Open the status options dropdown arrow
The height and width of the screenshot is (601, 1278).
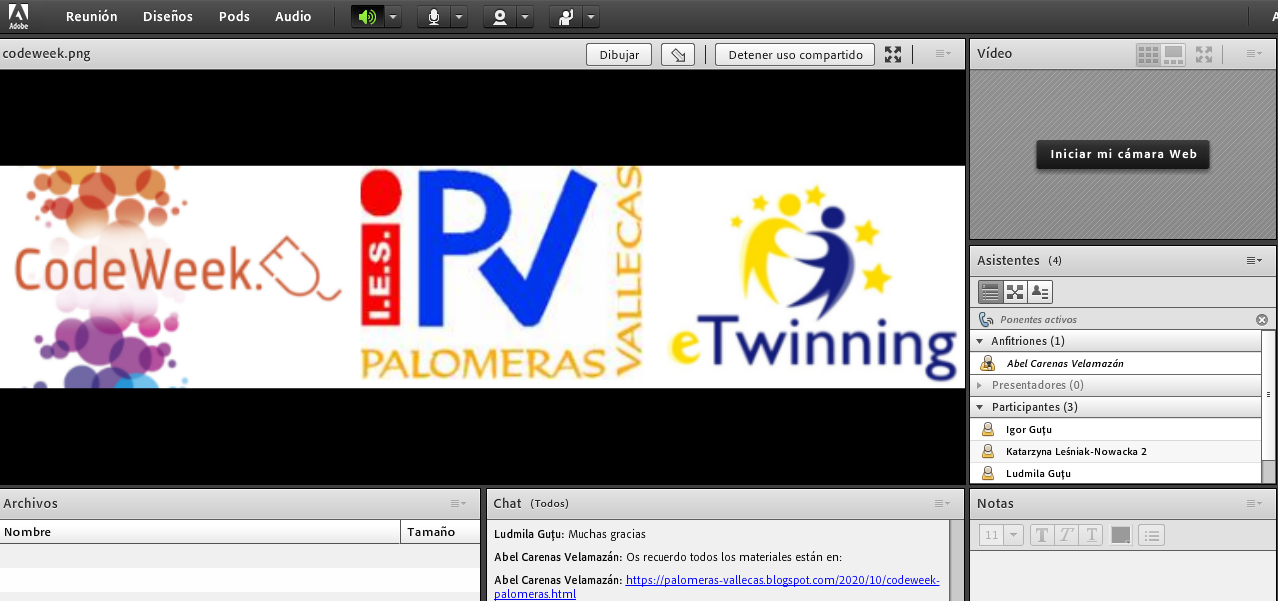(x=591, y=17)
